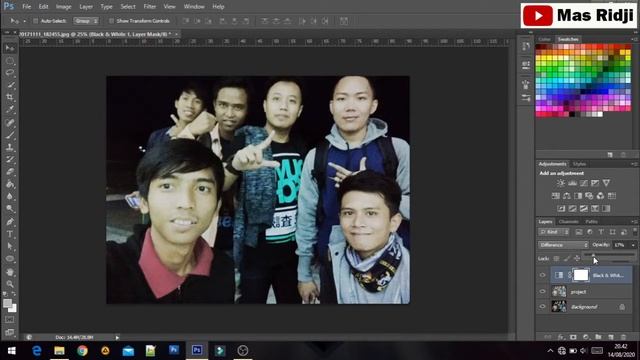Select the Paint Bucket tool
The image size is (640, 360).
10,184
